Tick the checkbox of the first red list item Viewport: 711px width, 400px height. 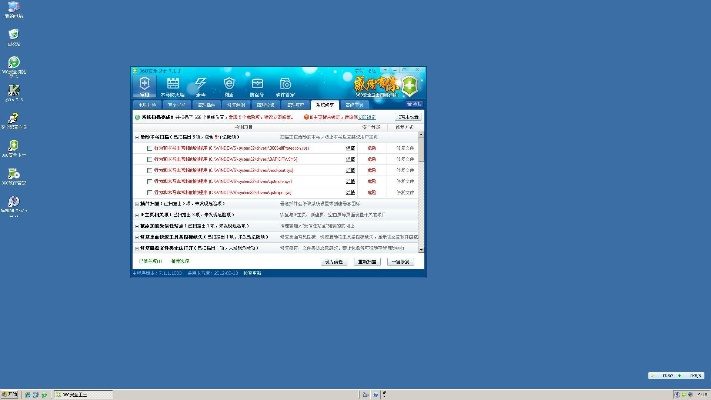click(x=150, y=148)
